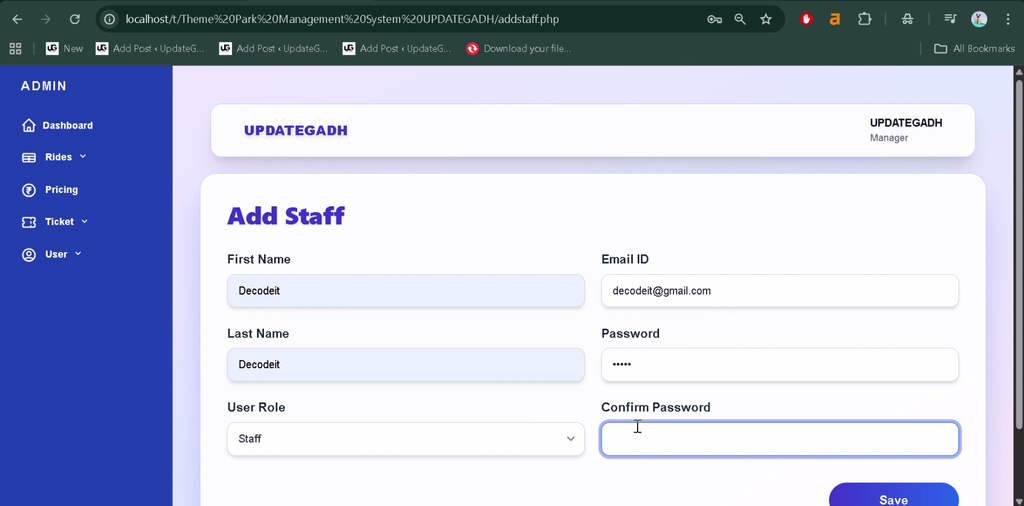Click the Confirm Password label

pyautogui.click(x=656, y=407)
